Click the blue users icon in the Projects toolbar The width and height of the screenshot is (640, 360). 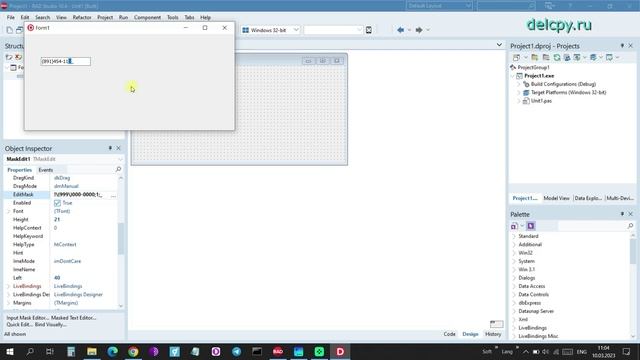click(x=567, y=58)
